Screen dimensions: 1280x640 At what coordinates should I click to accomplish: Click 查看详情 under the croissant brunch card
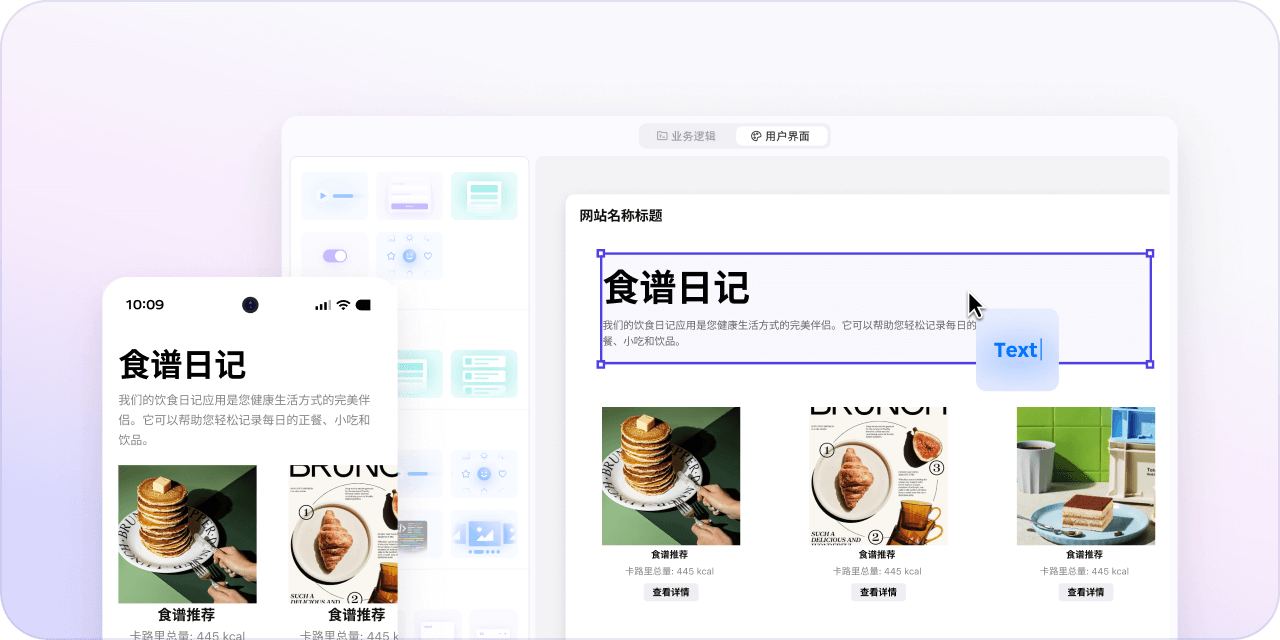coord(878,592)
